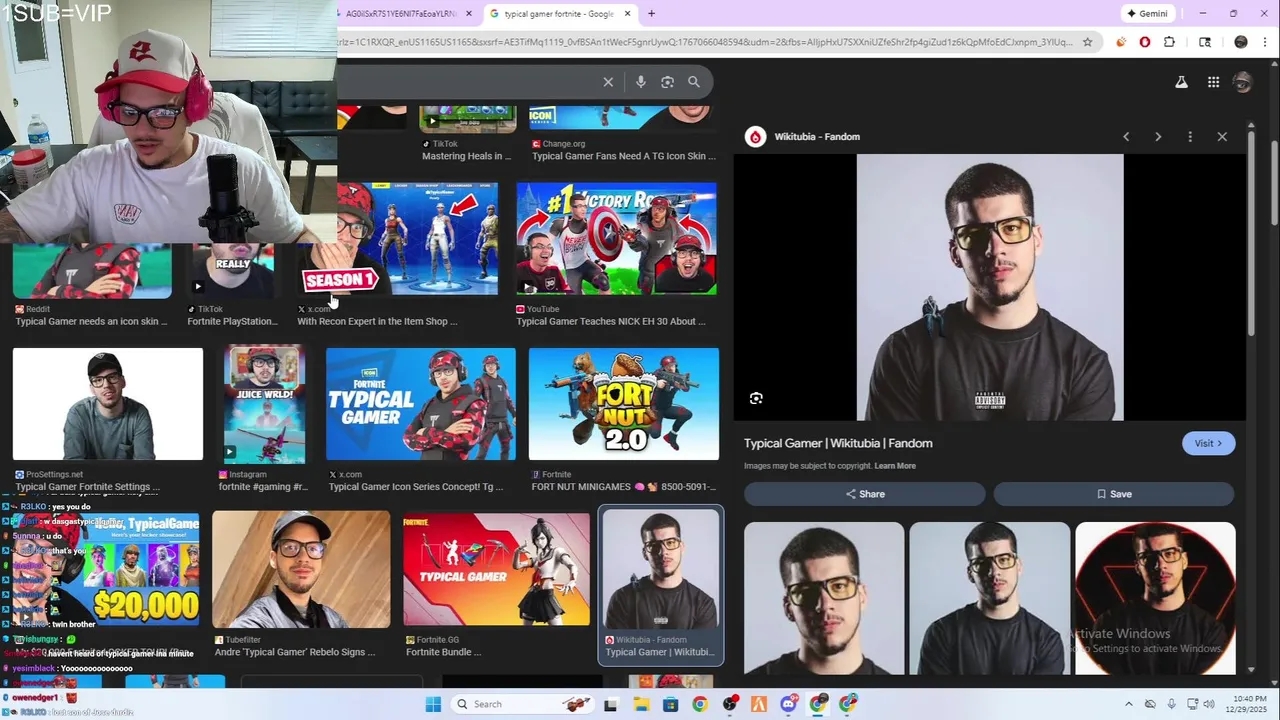Click the Wikitubia - Fandom source header
This screenshot has height=720, width=1280.
pyautogui.click(x=803, y=136)
